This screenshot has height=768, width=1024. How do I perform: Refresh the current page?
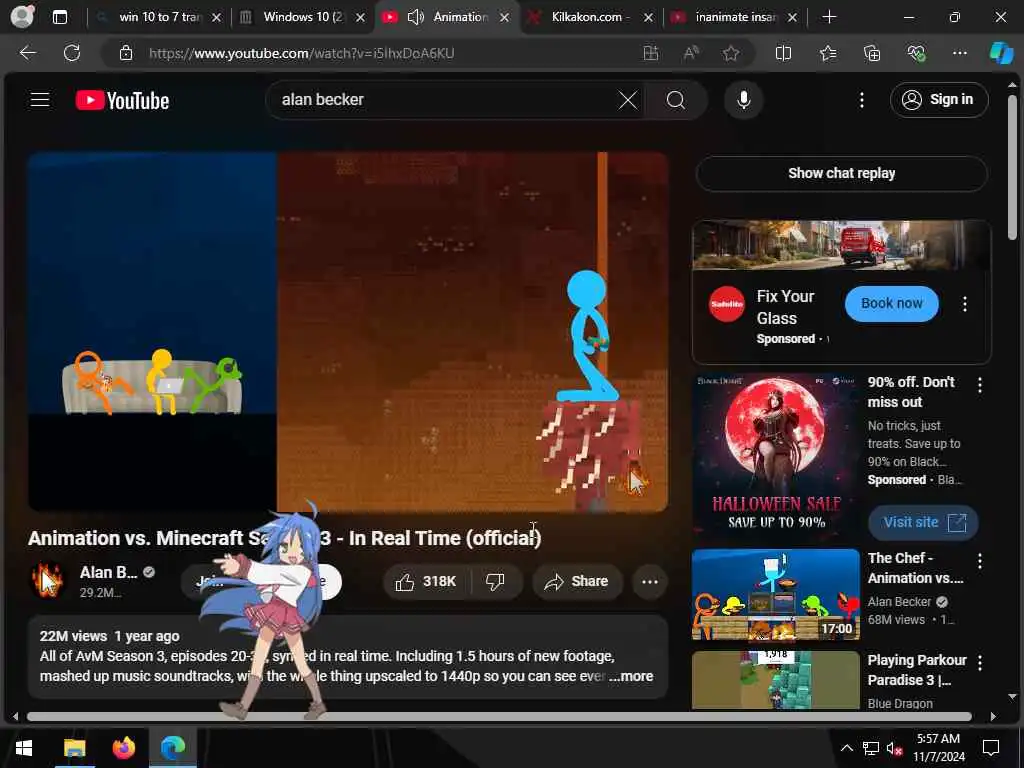72,53
